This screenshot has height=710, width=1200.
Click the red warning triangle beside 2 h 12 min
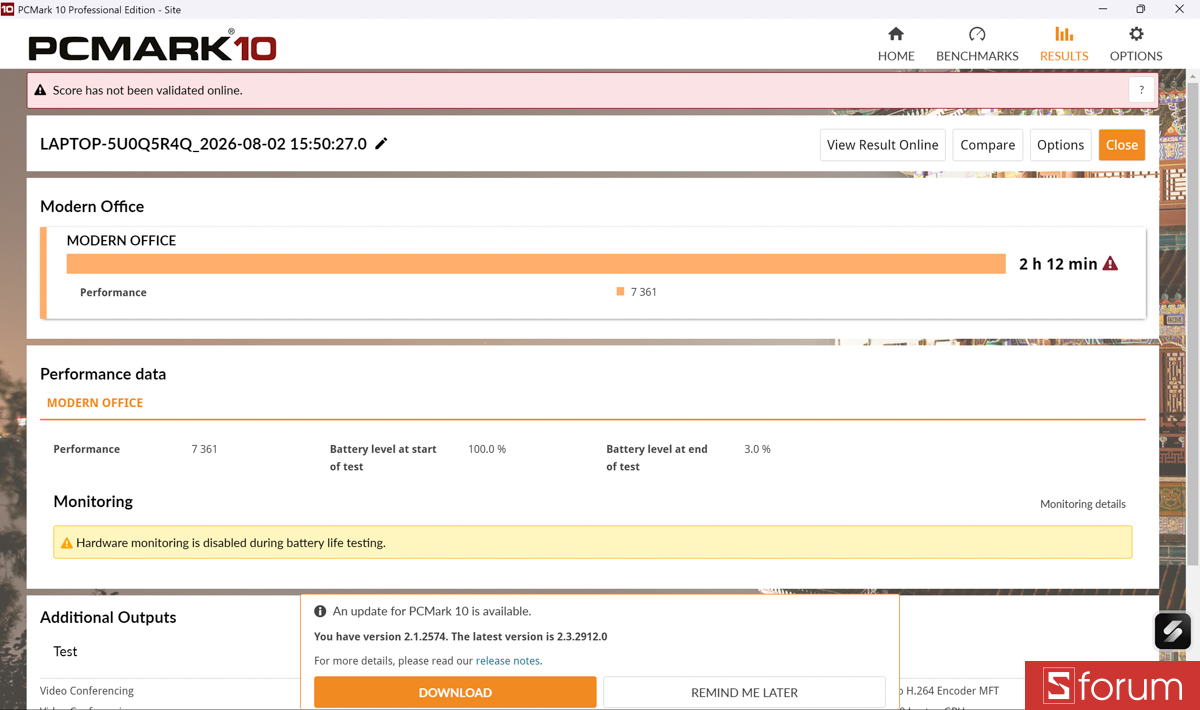pyautogui.click(x=1110, y=264)
